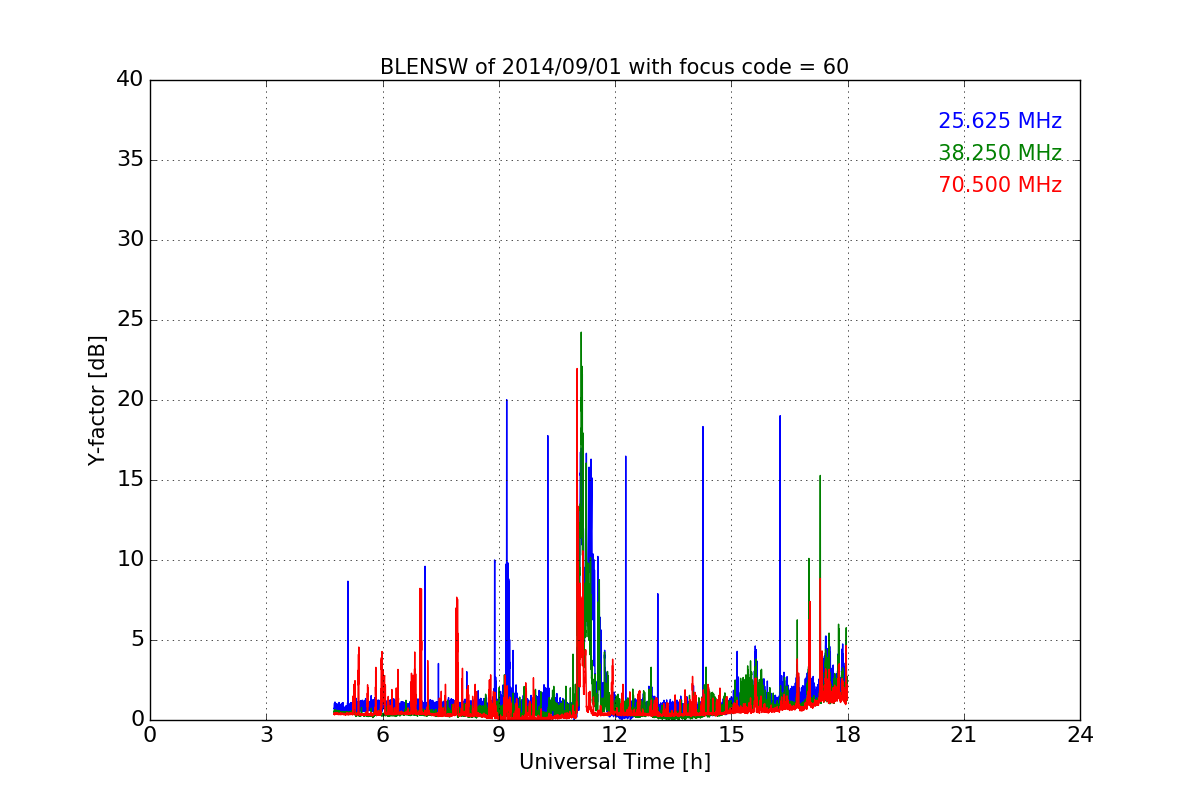The width and height of the screenshot is (1200, 800).
Task: Click the x-axis tick label '21'
Action: pos(964,735)
